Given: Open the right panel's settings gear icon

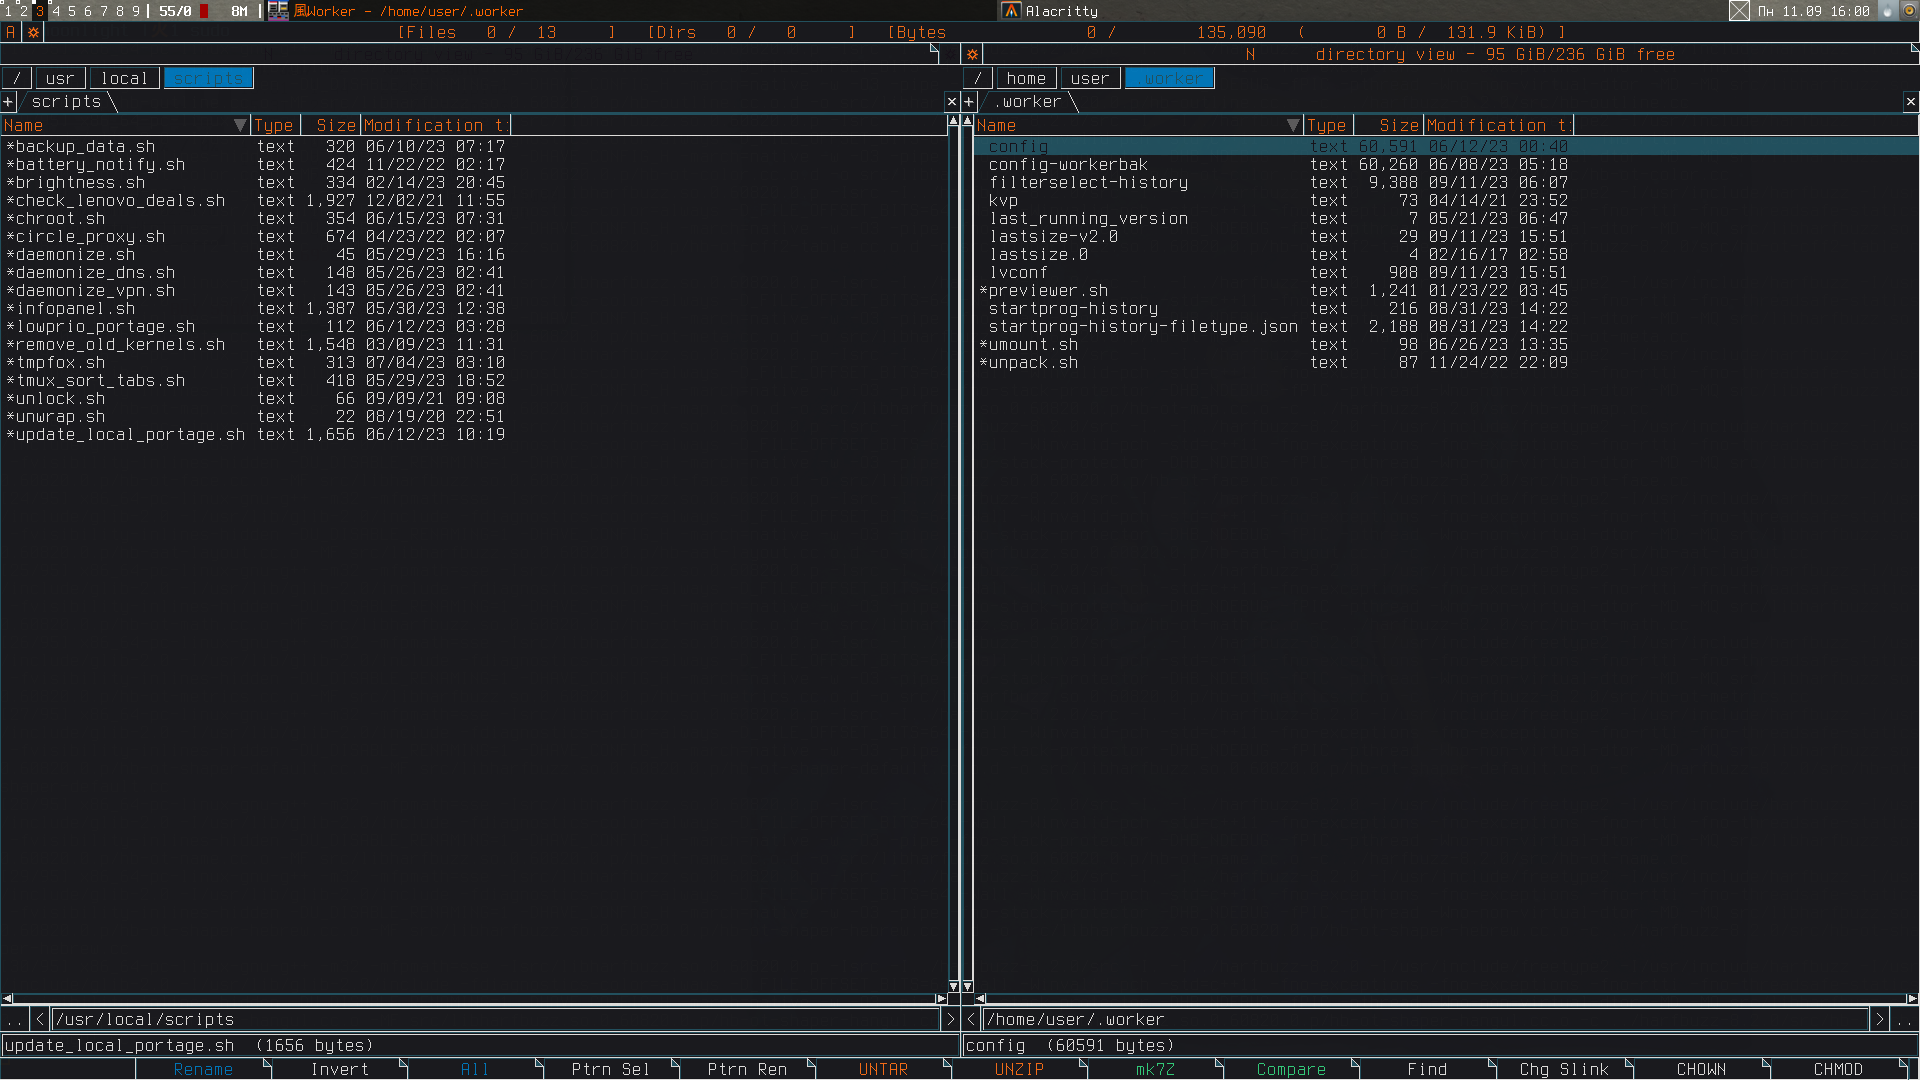Looking at the screenshot, I should click(972, 54).
